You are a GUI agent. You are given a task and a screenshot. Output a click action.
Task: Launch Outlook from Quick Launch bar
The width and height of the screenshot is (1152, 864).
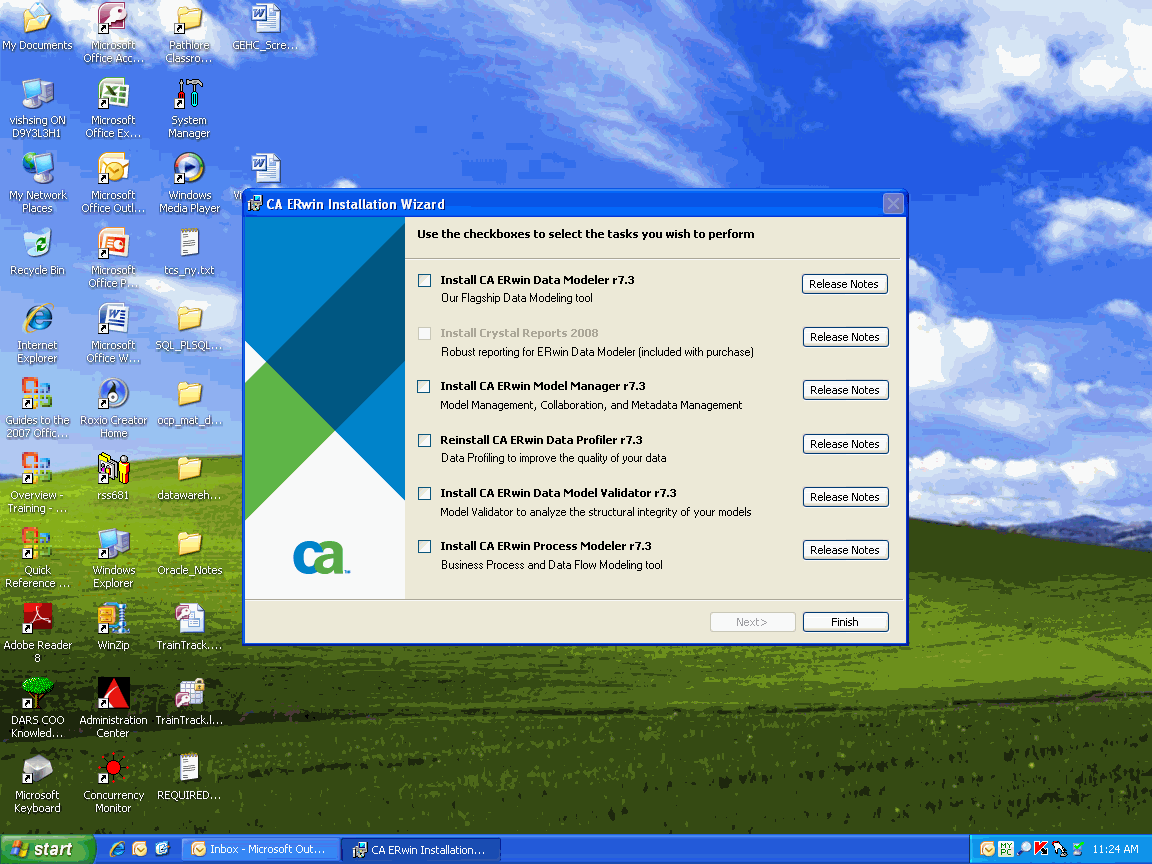tap(140, 849)
